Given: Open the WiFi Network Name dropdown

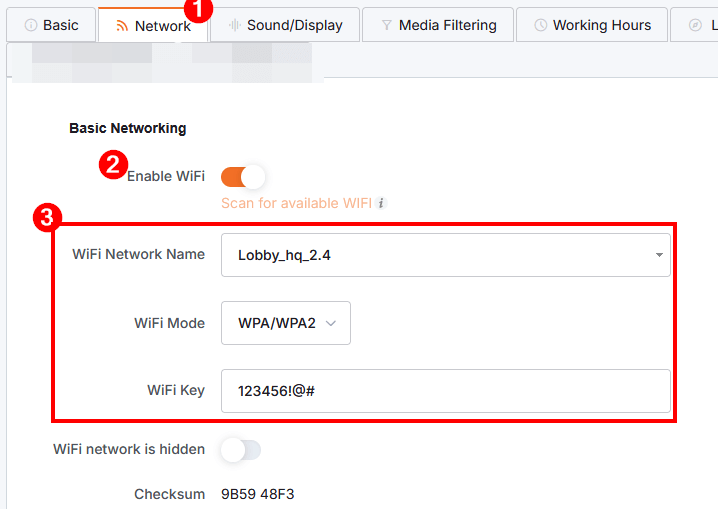Looking at the screenshot, I should click(x=445, y=255).
